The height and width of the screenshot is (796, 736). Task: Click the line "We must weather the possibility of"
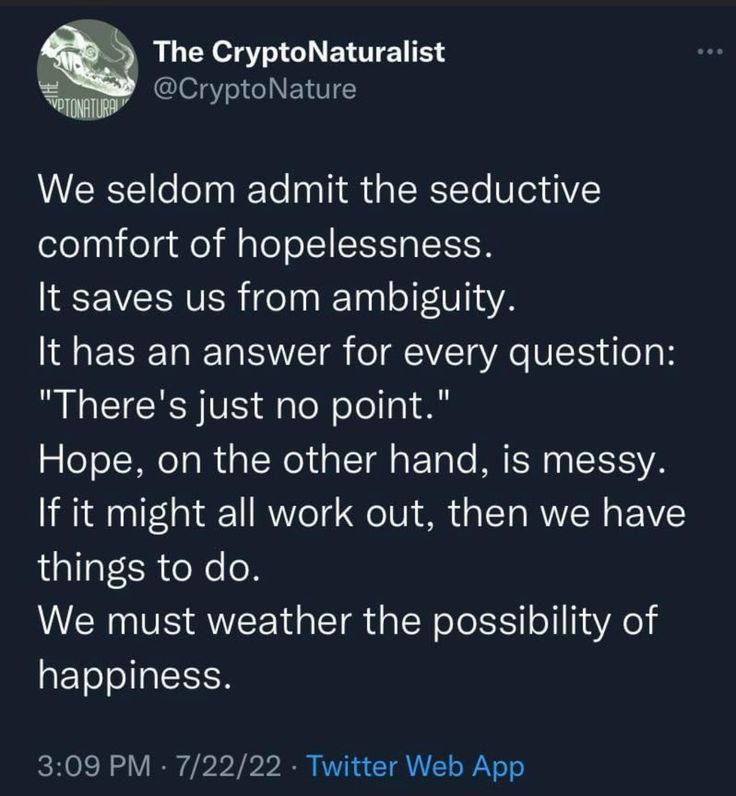point(349,621)
